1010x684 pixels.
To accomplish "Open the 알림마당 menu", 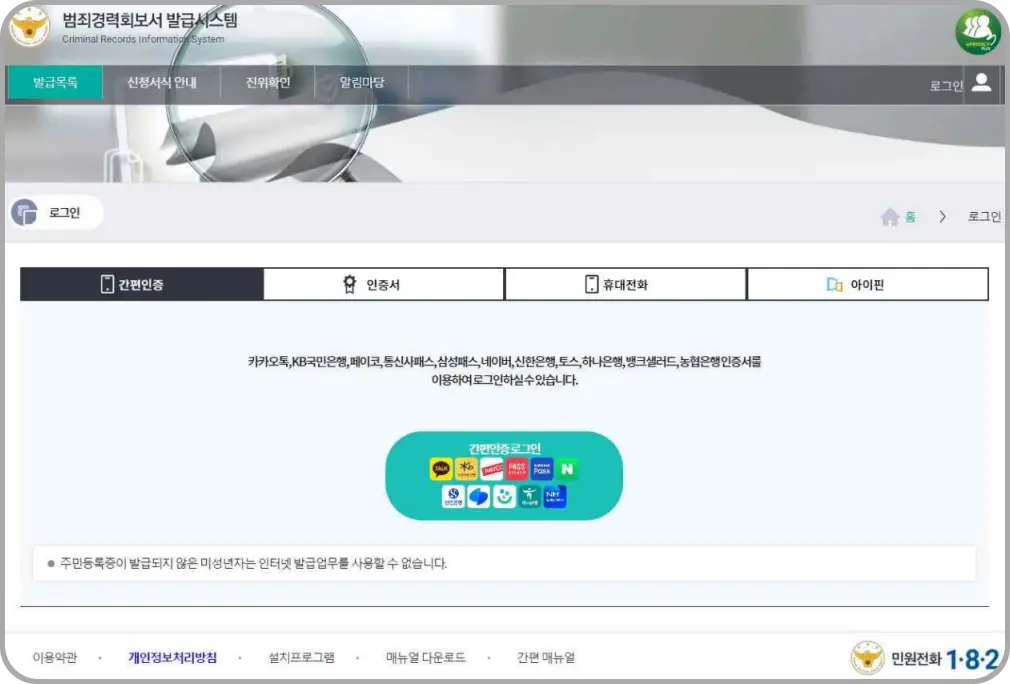I will 364,84.
